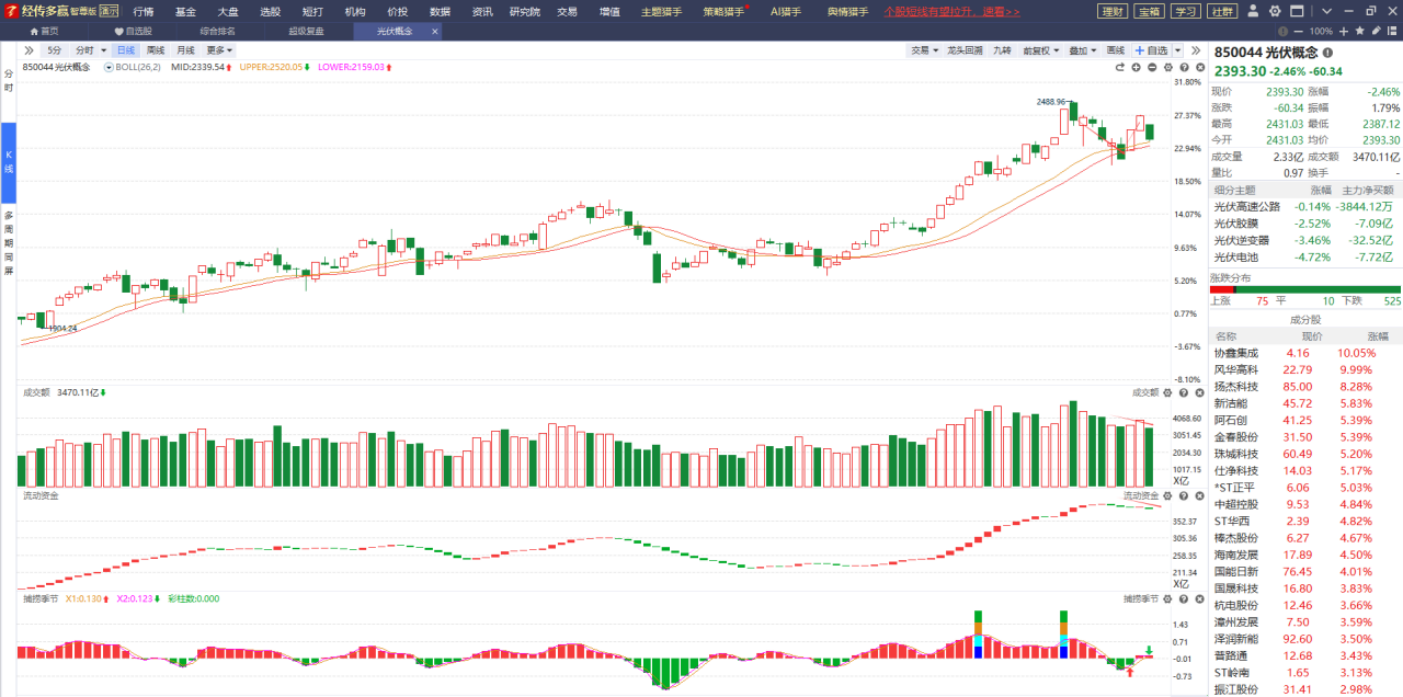Click the 理财 button
This screenshot has width=1403, height=697.
pyautogui.click(x=1111, y=11)
